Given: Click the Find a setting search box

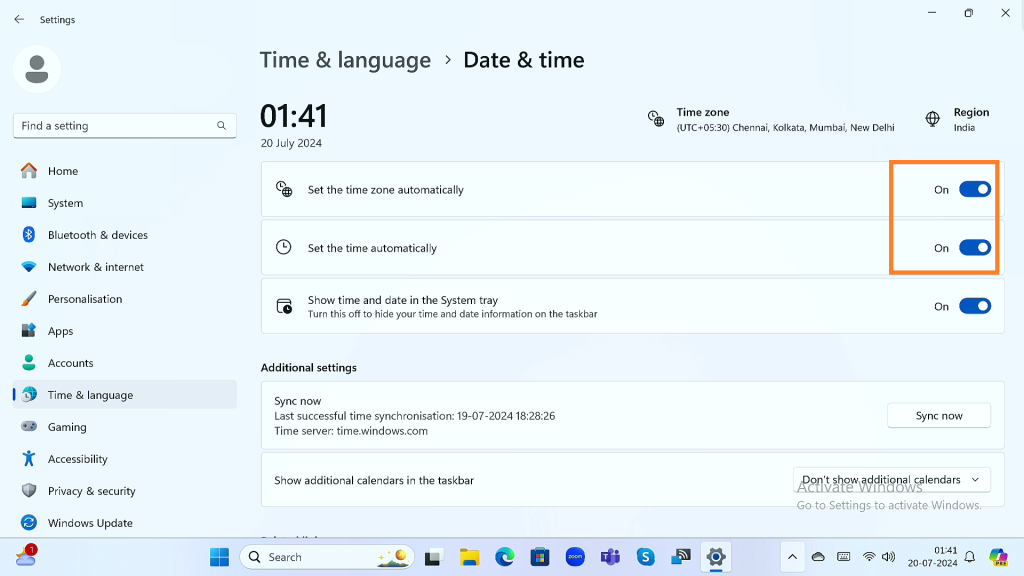Looking at the screenshot, I should point(115,126).
